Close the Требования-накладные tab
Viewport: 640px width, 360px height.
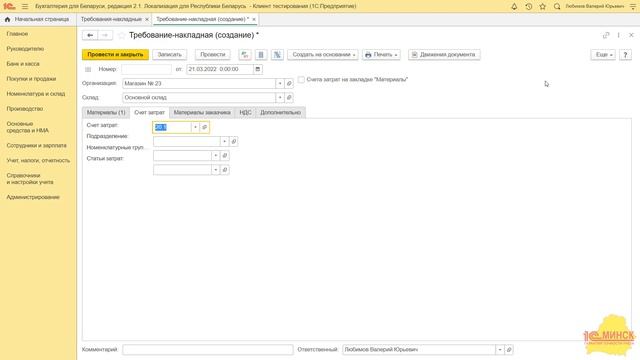[x=147, y=19]
